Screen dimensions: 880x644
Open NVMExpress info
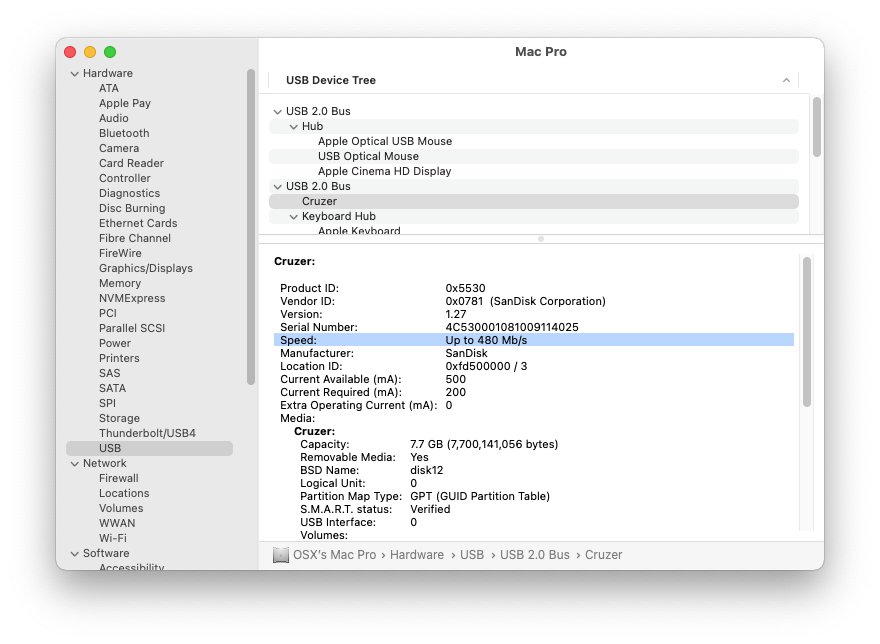pyautogui.click(x=132, y=298)
